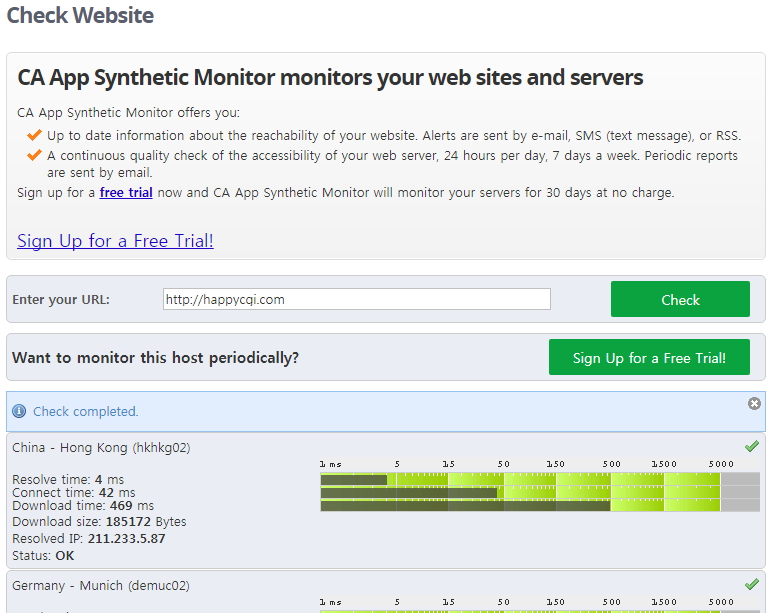Click the 'CA App Synthetic Monitor offers you:' text

click(128, 112)
